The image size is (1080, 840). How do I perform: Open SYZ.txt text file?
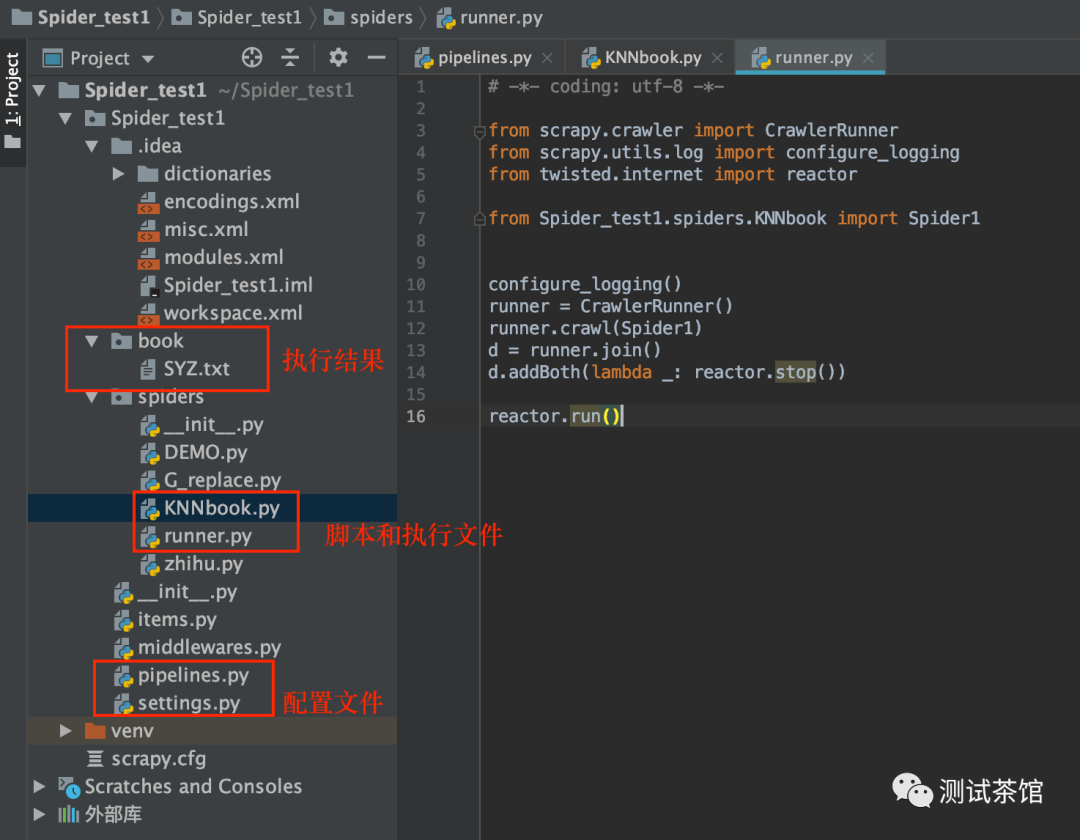click(196, 369)
